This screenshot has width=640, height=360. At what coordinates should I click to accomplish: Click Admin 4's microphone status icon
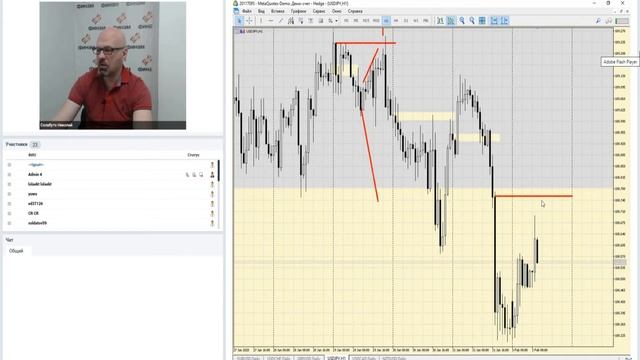point(188,175)
